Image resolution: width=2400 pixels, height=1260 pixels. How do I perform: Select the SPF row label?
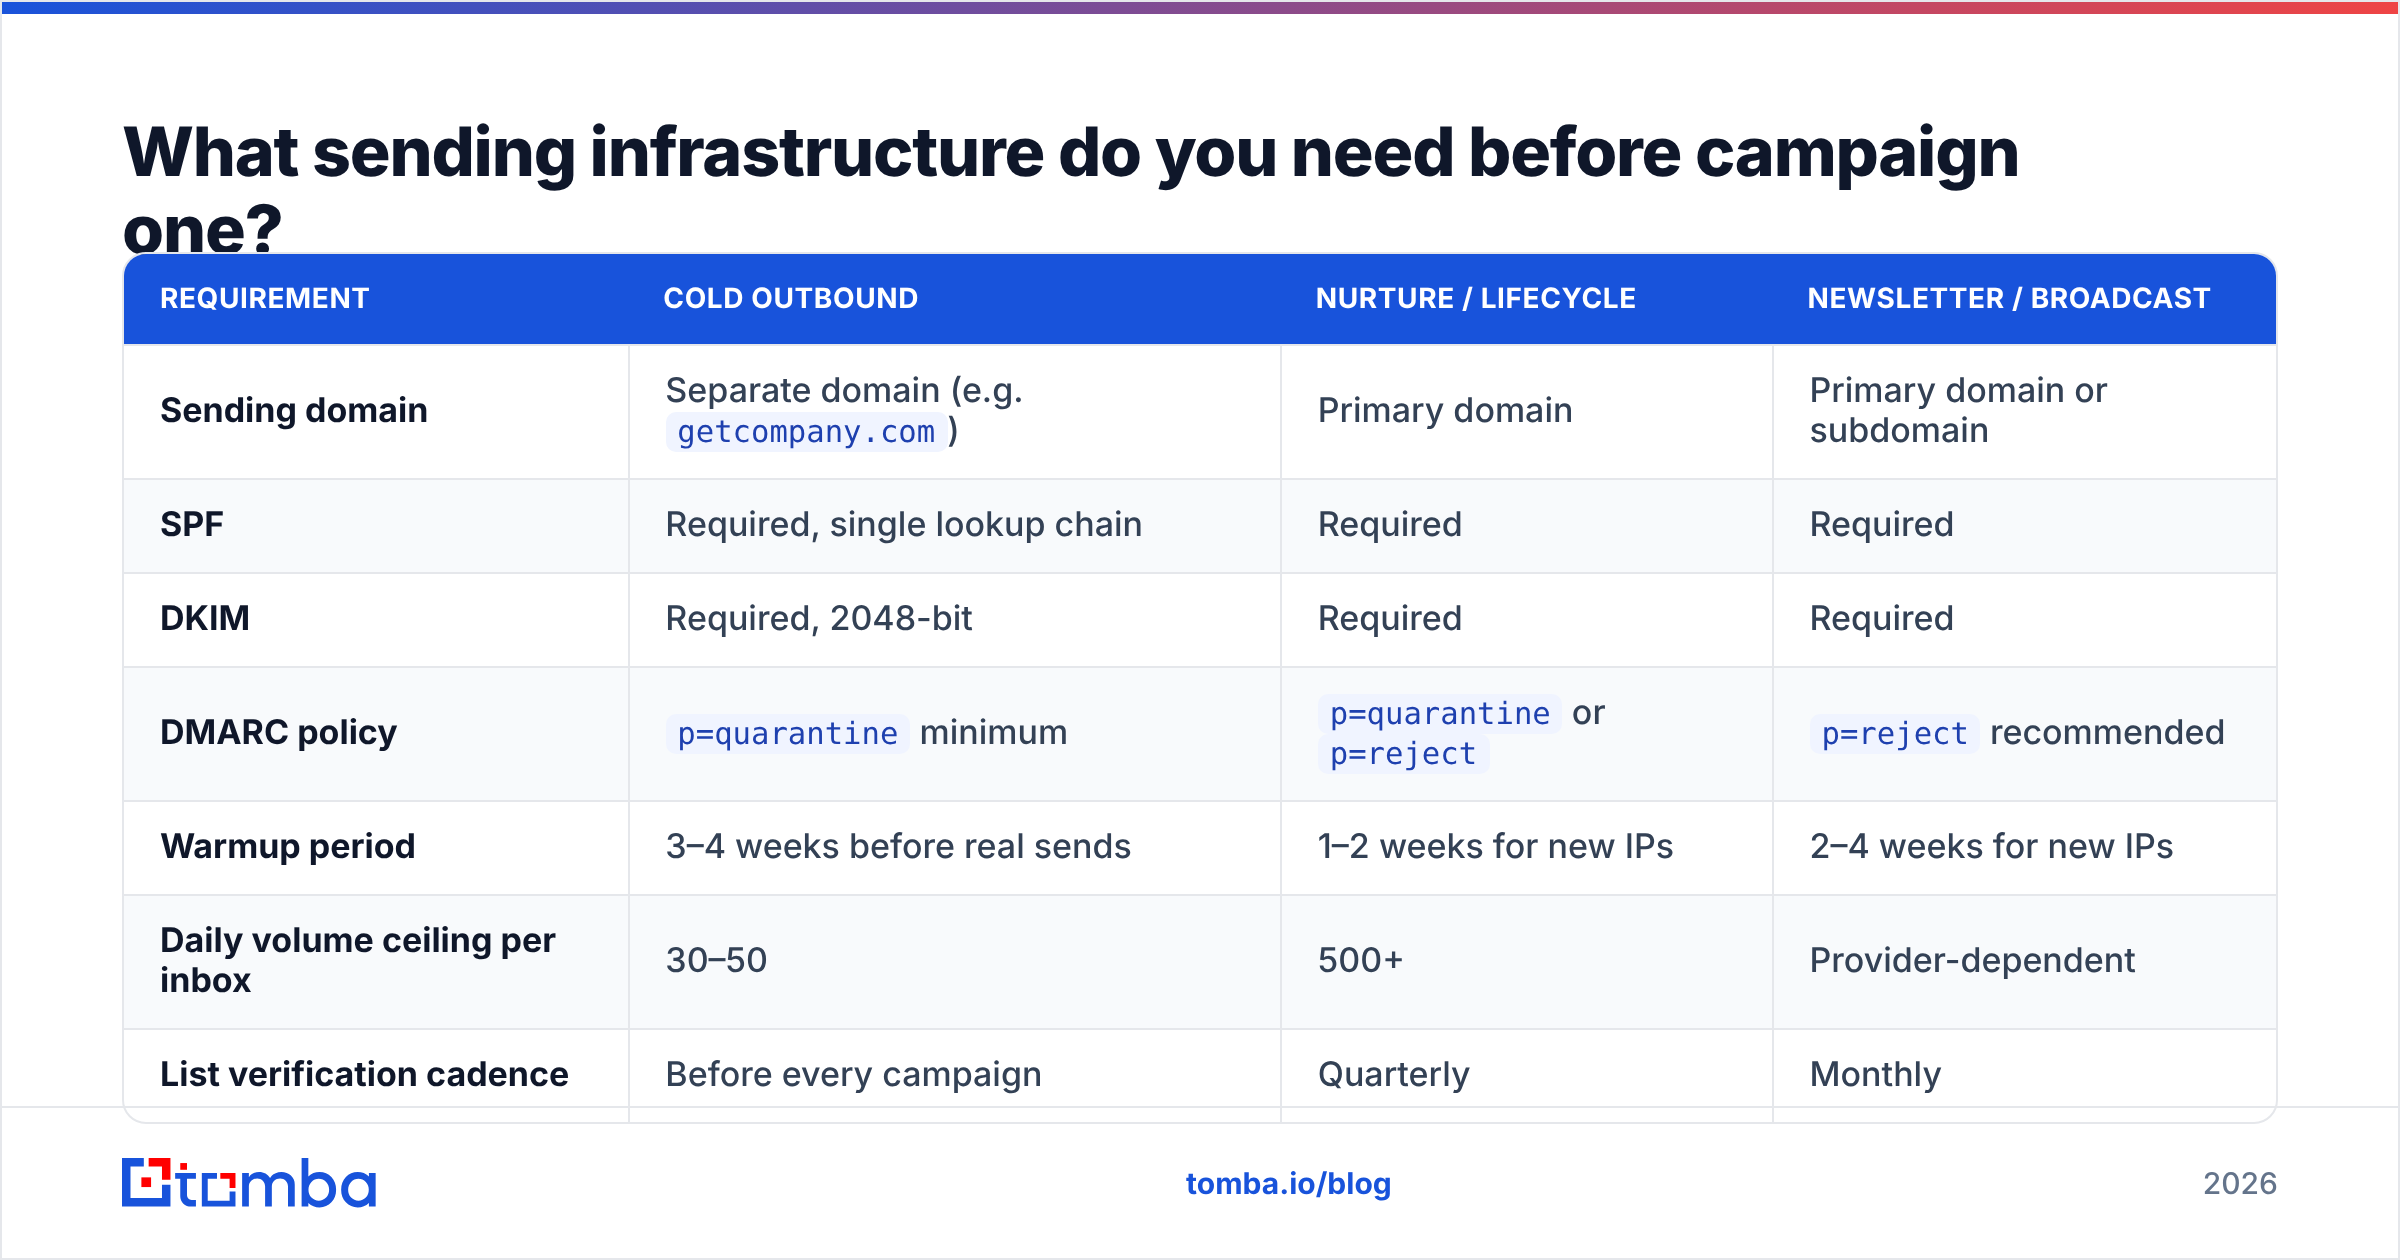(192, 524)
